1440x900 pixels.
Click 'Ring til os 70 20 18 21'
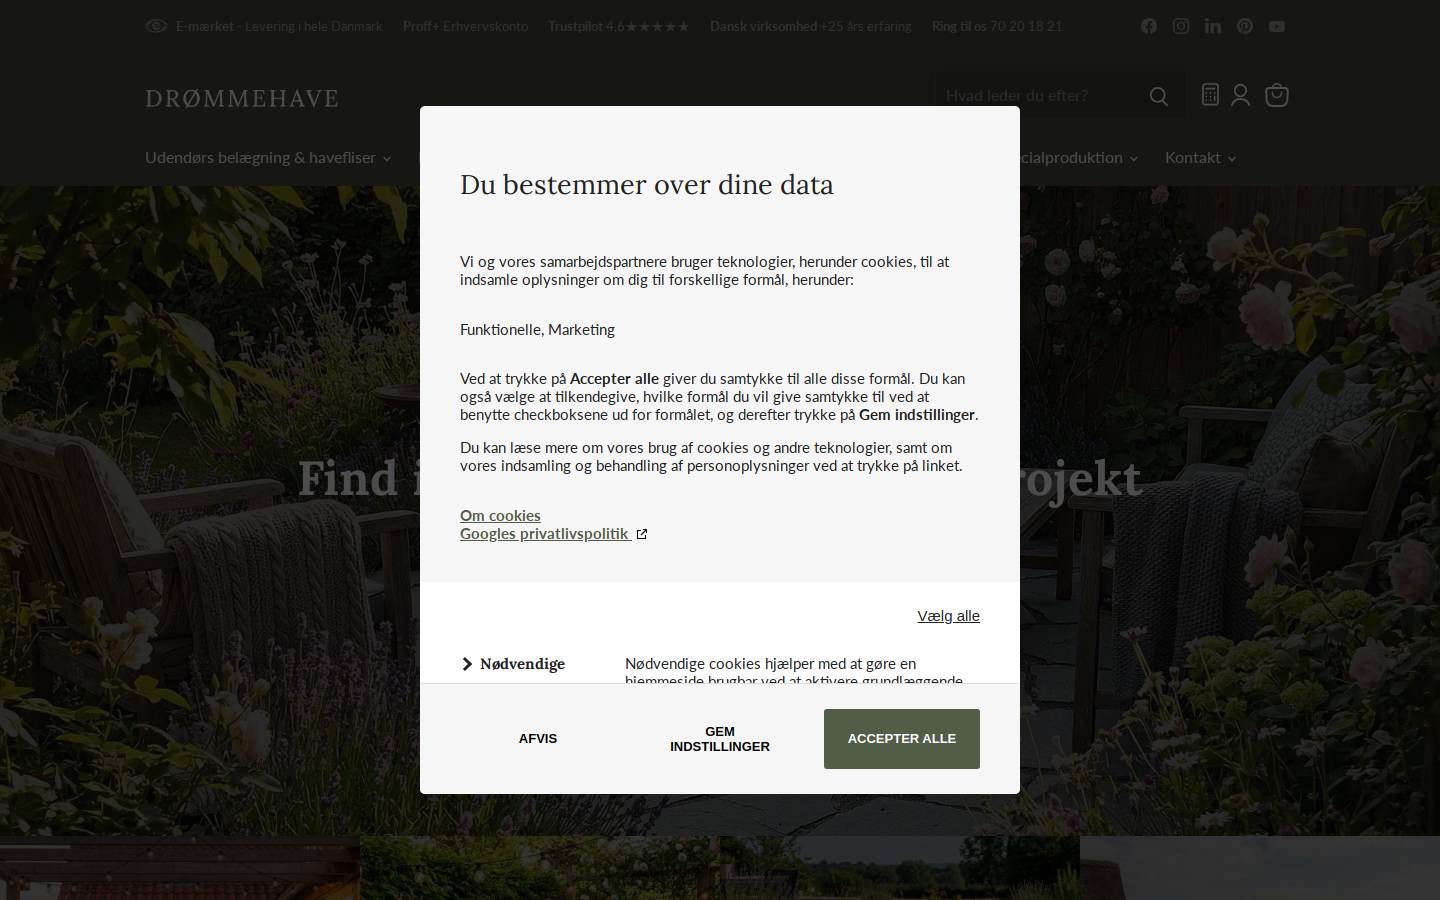pos(997,26)
